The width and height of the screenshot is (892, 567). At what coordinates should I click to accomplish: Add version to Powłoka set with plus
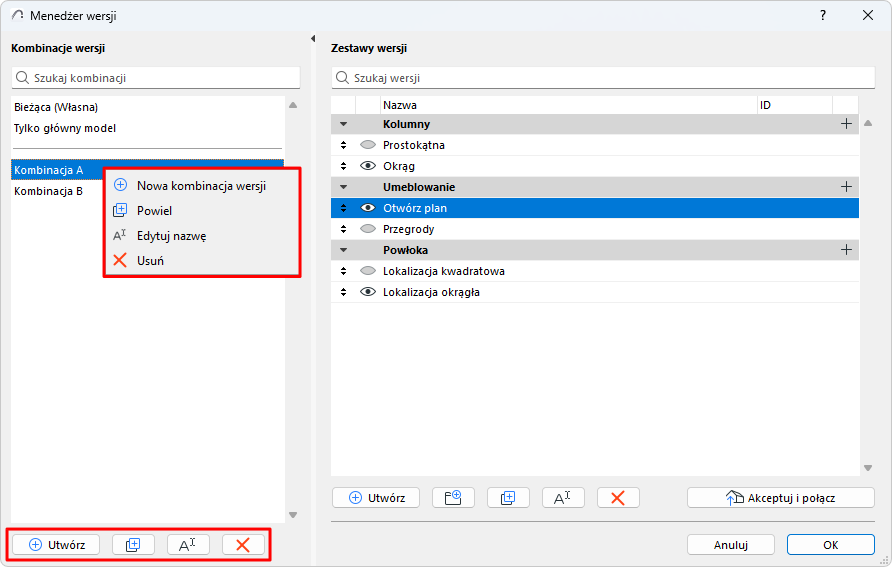coord(846,250)
